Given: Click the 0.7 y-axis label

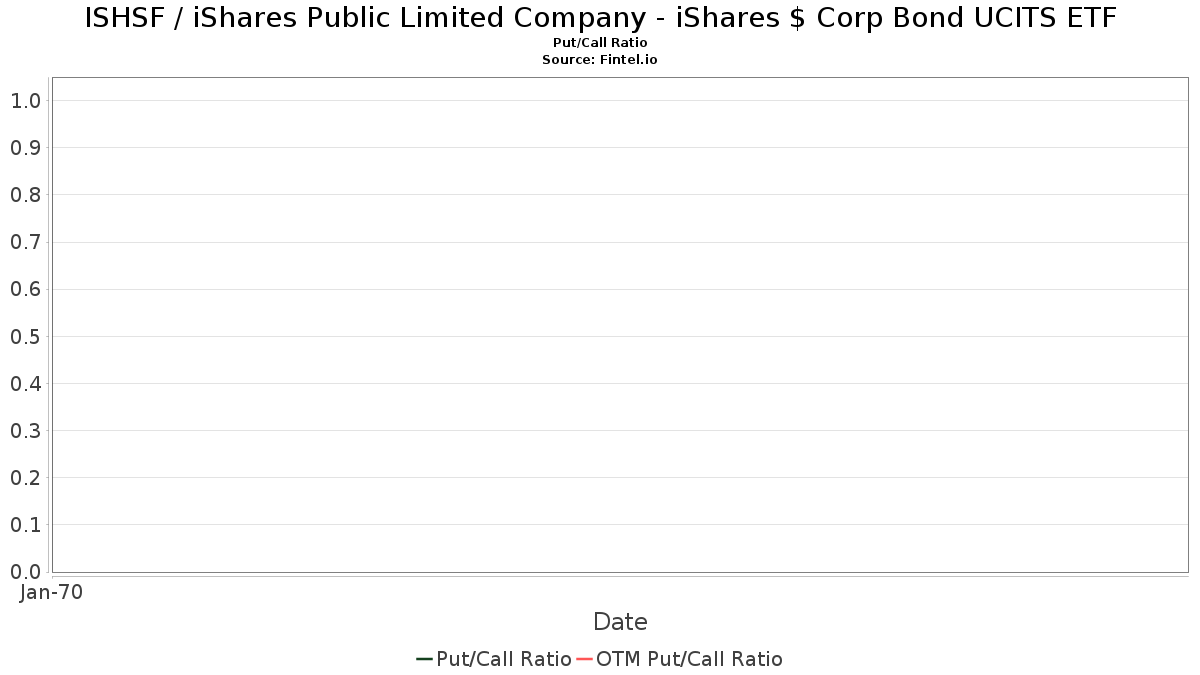Looking at the screenshot, I should (25, 242).
